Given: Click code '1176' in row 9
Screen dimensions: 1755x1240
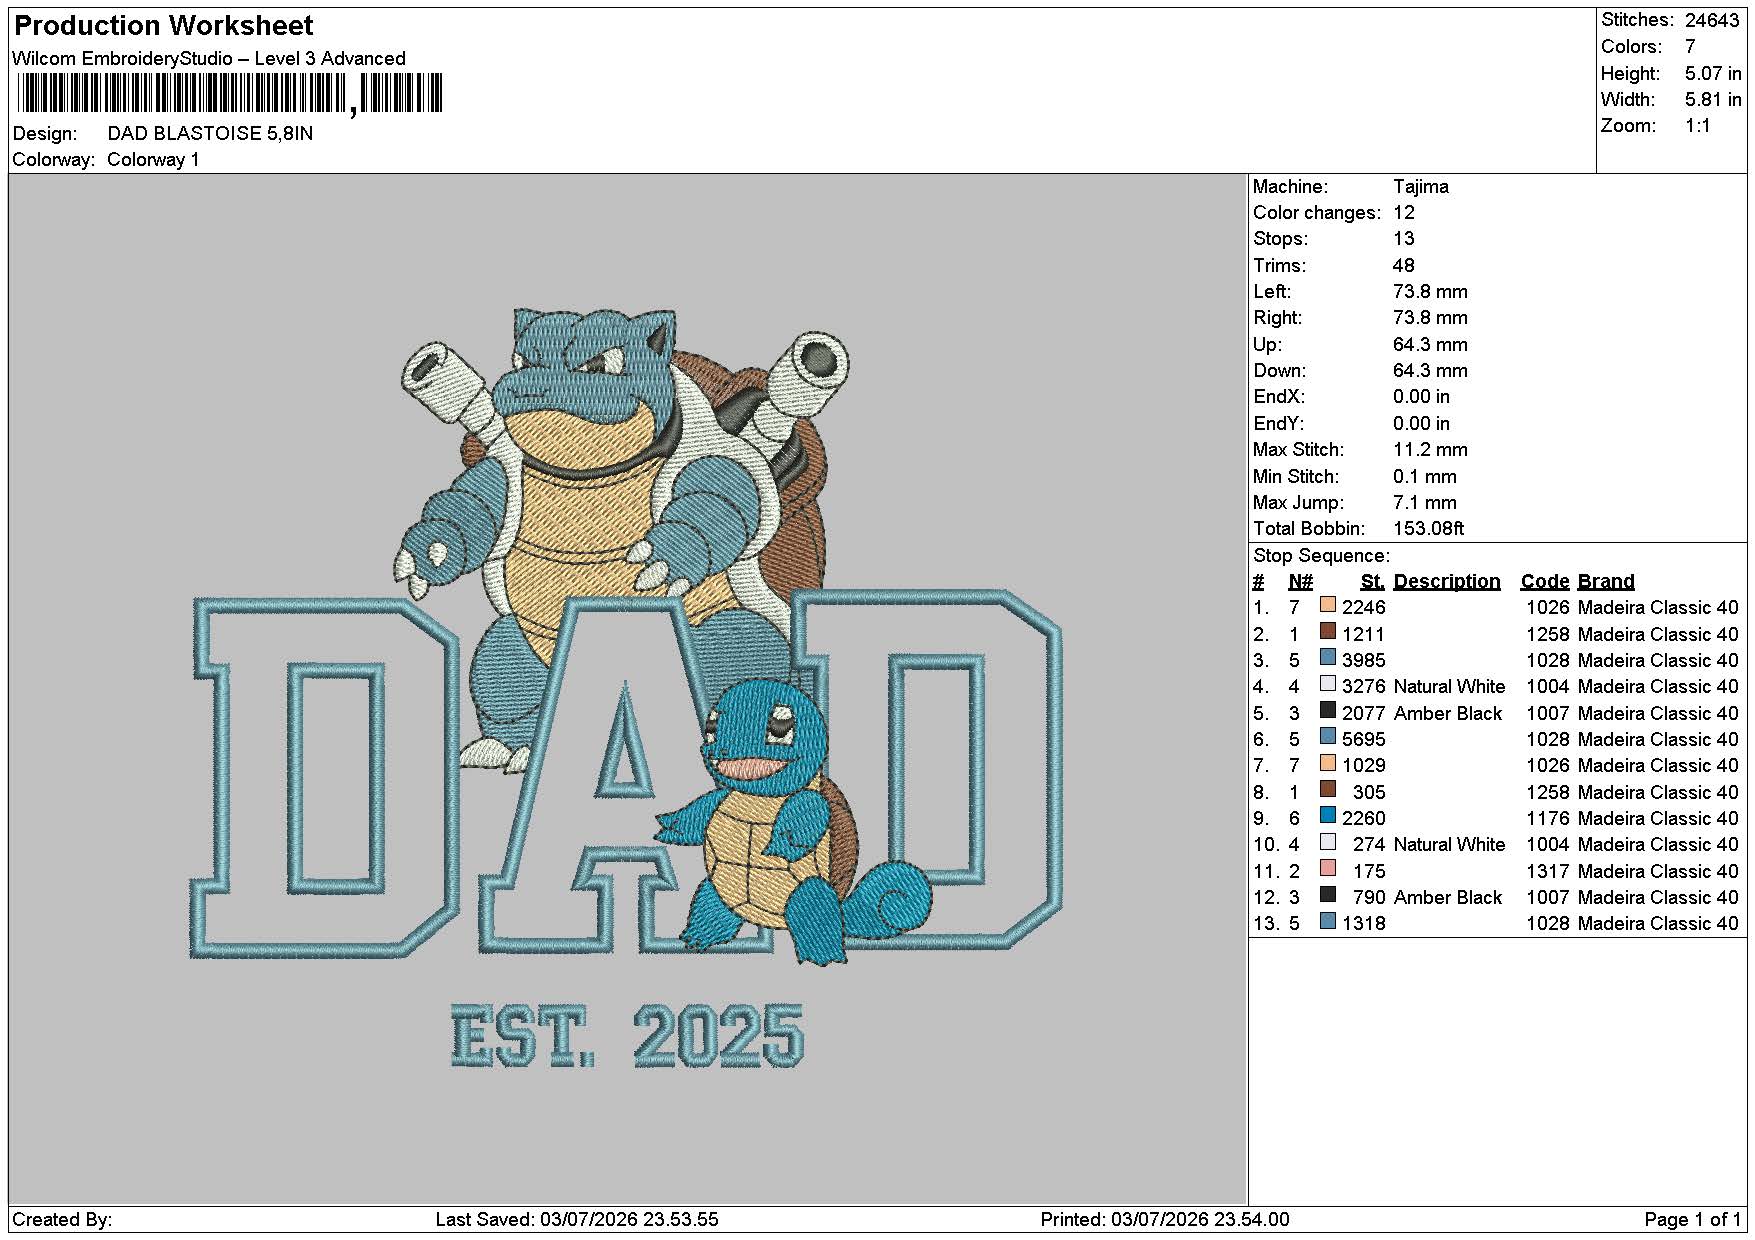Looking at the screenshot, I should (1547, 818).
